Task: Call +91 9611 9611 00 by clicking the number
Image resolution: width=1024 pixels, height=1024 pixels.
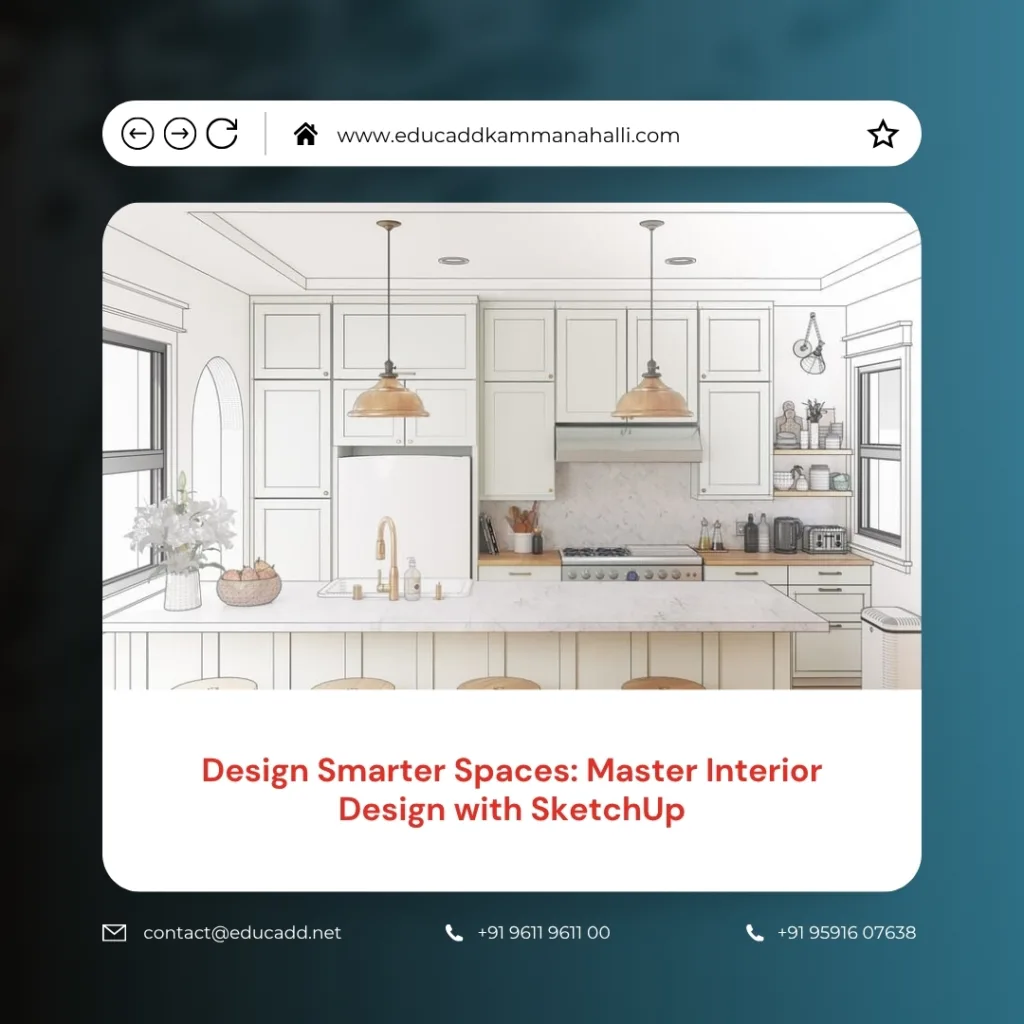Action: pos(541,932)
